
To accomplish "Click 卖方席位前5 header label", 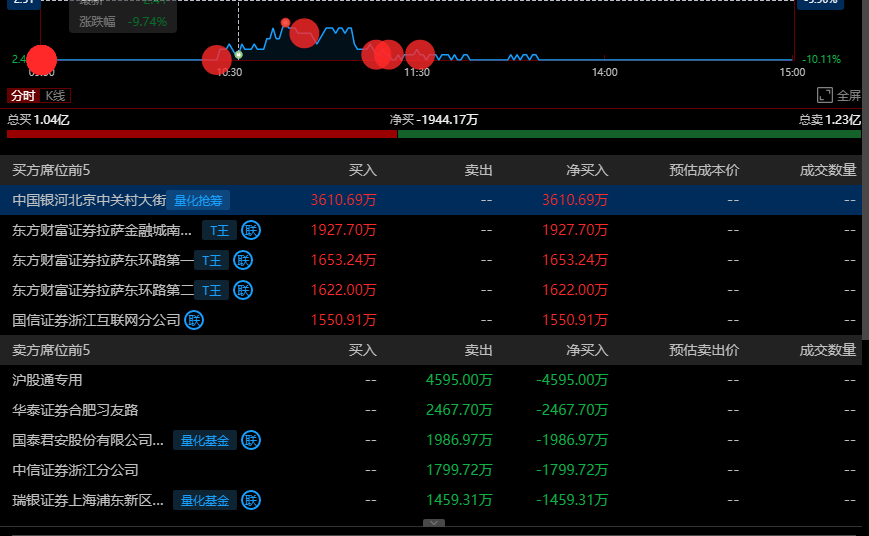I will coord(51,350).
